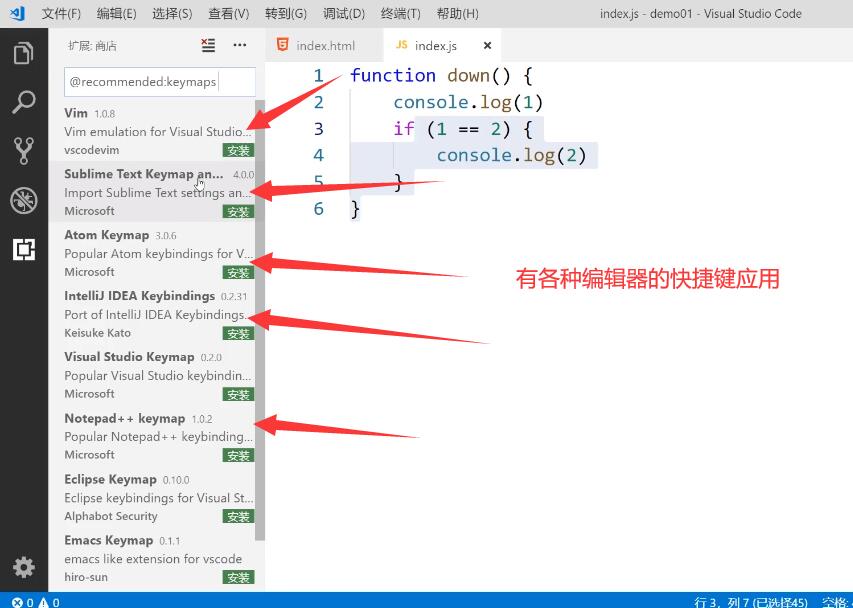Viewport: 853px width, 608px height.
Task: Open the Search view in activity bar
Action: pyautogui.click(x=23, y=102)
